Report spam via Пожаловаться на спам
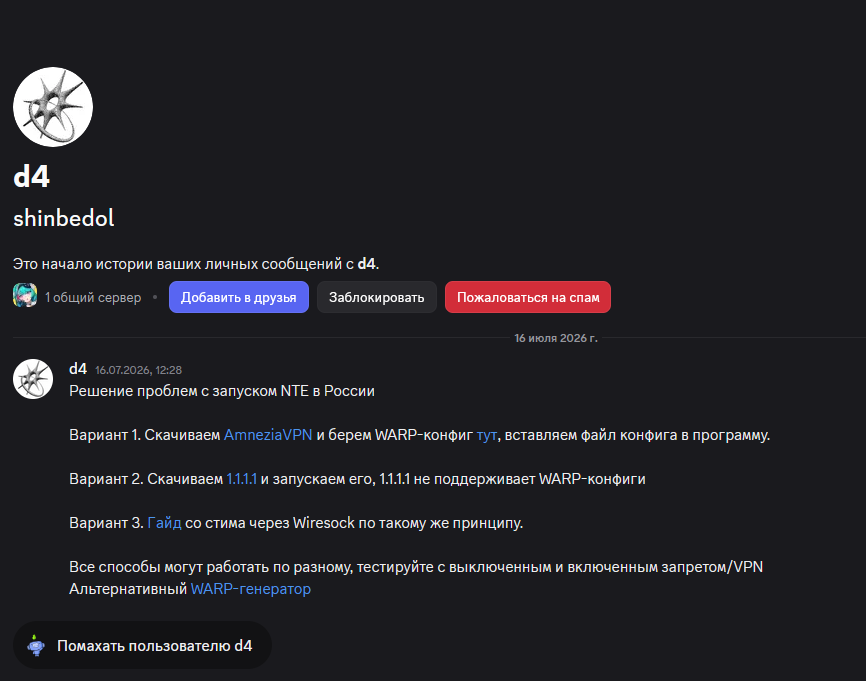This screenshot has width=866, height=681. [x=528, y=297]
